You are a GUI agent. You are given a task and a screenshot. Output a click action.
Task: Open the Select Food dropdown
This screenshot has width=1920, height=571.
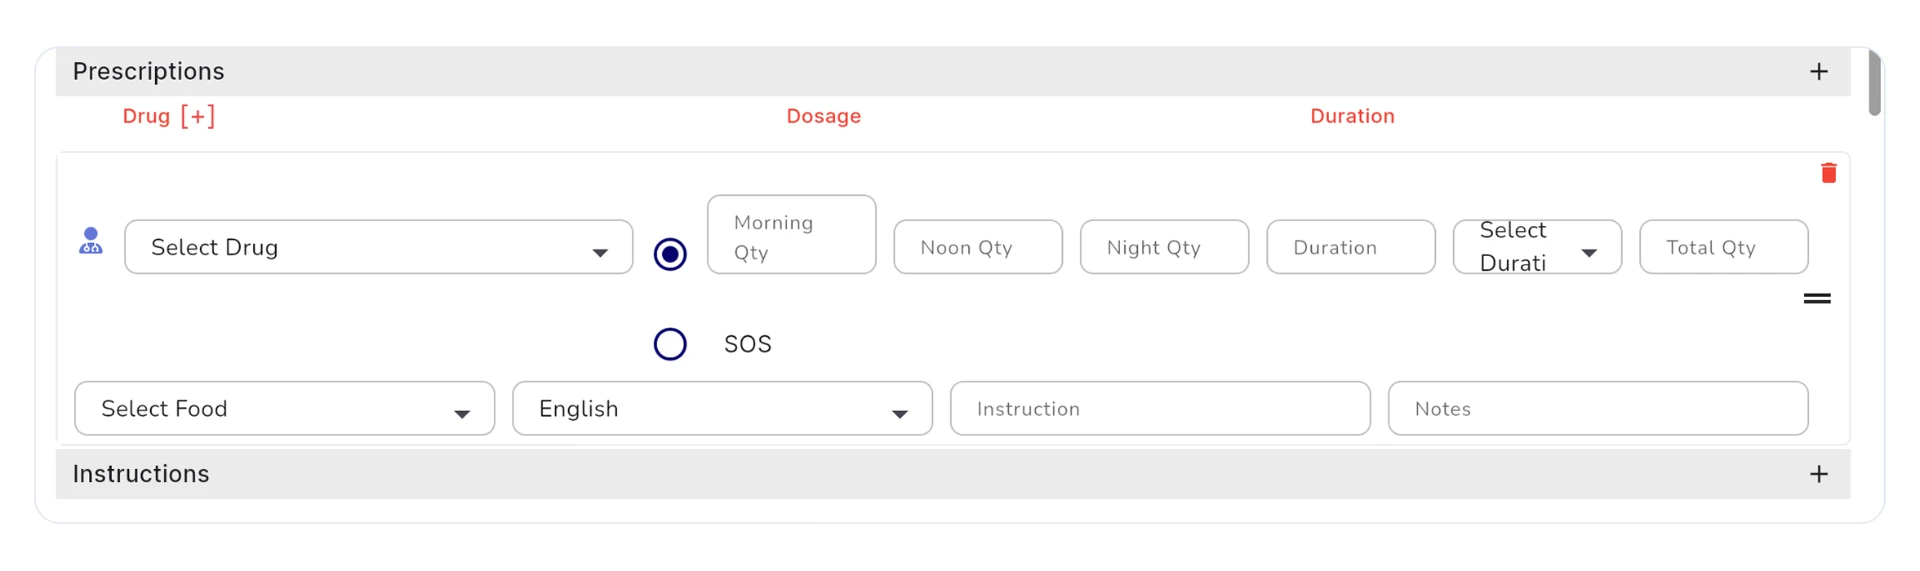[285, 408]
